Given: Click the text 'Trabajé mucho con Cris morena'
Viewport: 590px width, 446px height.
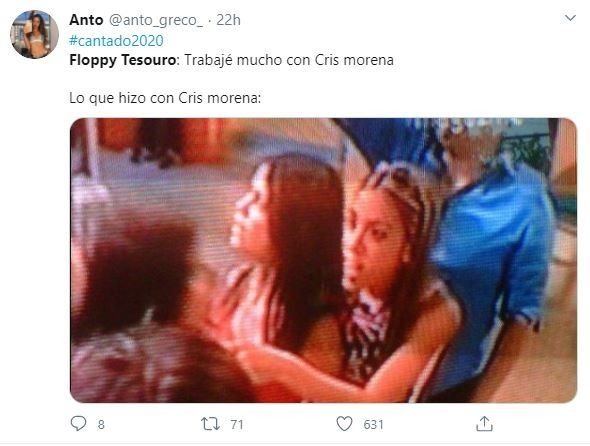Looking at the screenshot, I should 289,60.
